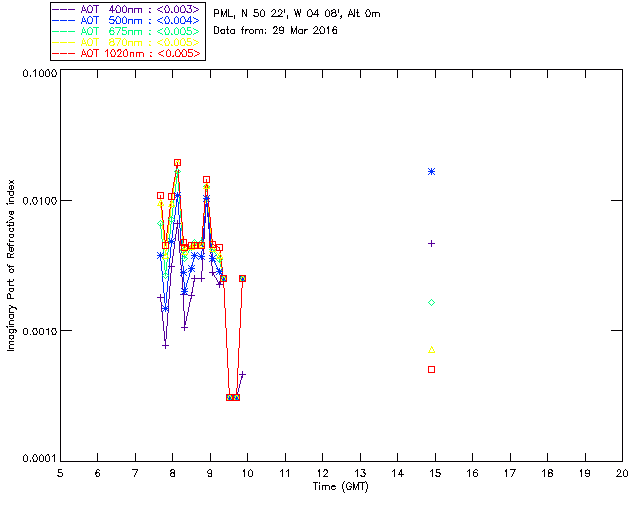Click the highest red square peak after time 8
640x512 pixels.
(177, 163)
